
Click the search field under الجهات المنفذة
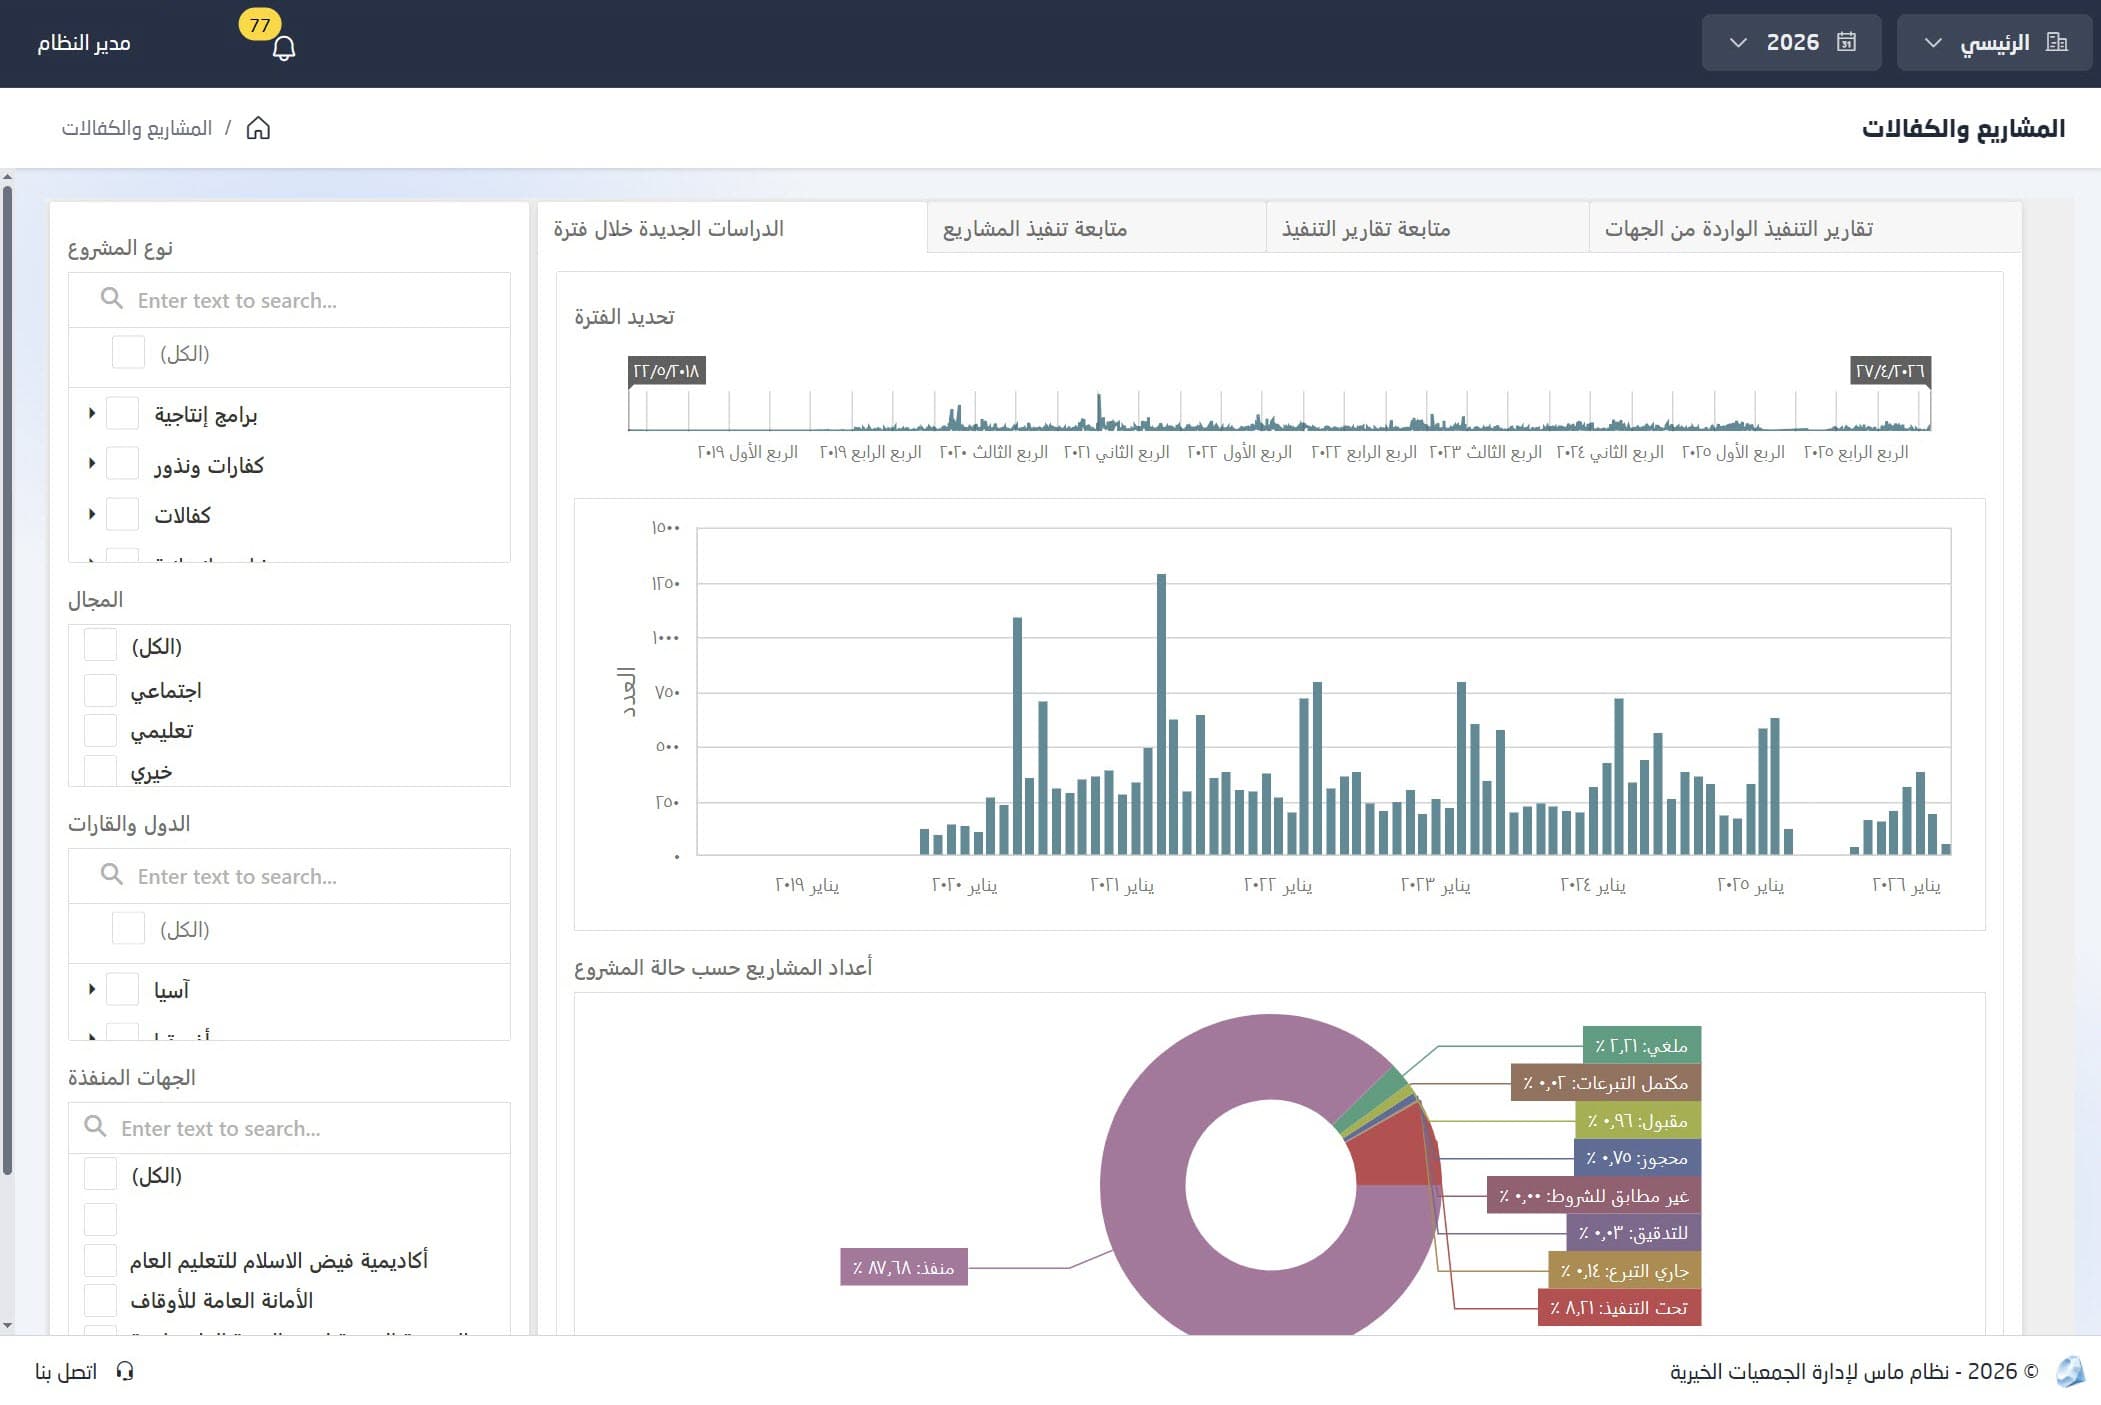point(289,1127)
